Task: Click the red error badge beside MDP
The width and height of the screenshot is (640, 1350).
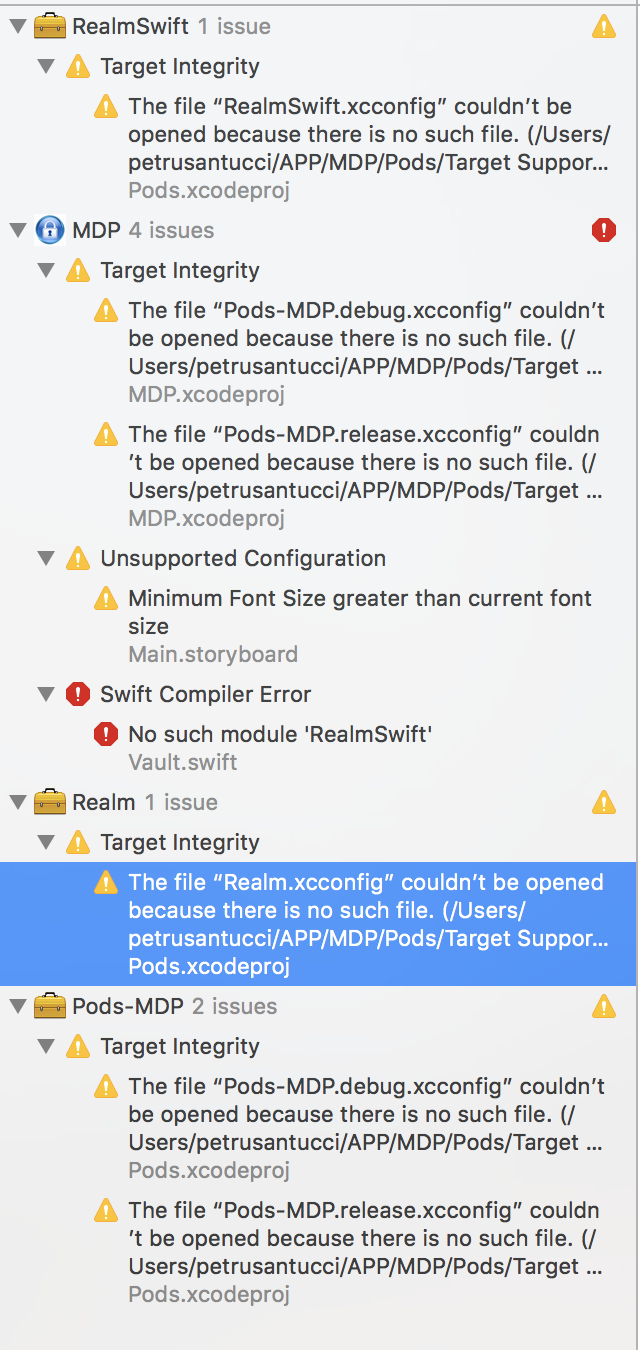Action: pos(604,231)
